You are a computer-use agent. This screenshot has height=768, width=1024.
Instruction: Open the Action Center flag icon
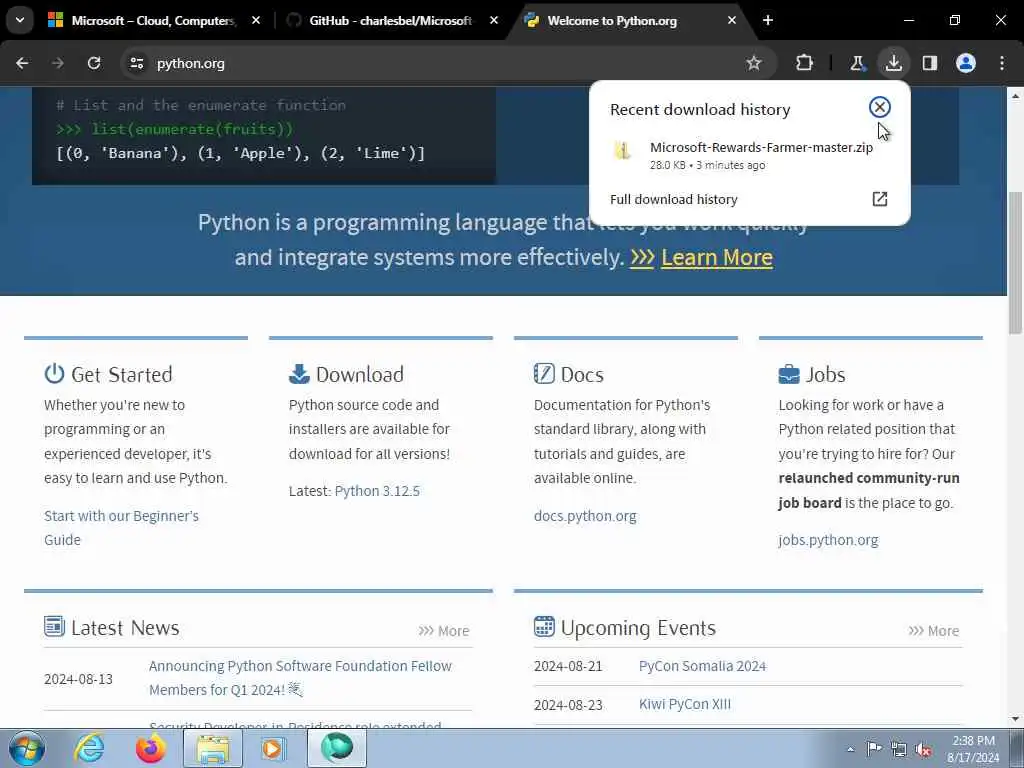[x=874, y=749]
